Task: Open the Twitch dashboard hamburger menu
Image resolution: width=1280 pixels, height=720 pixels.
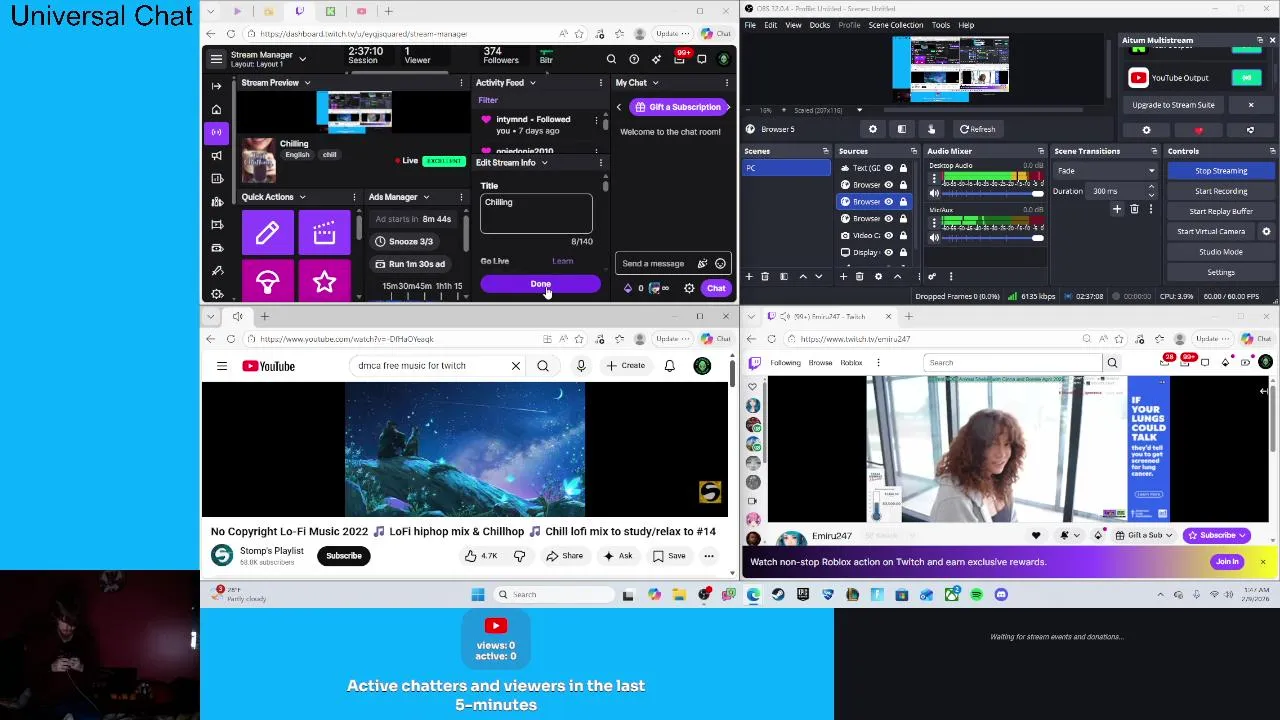Action: [x=216, y=59]
